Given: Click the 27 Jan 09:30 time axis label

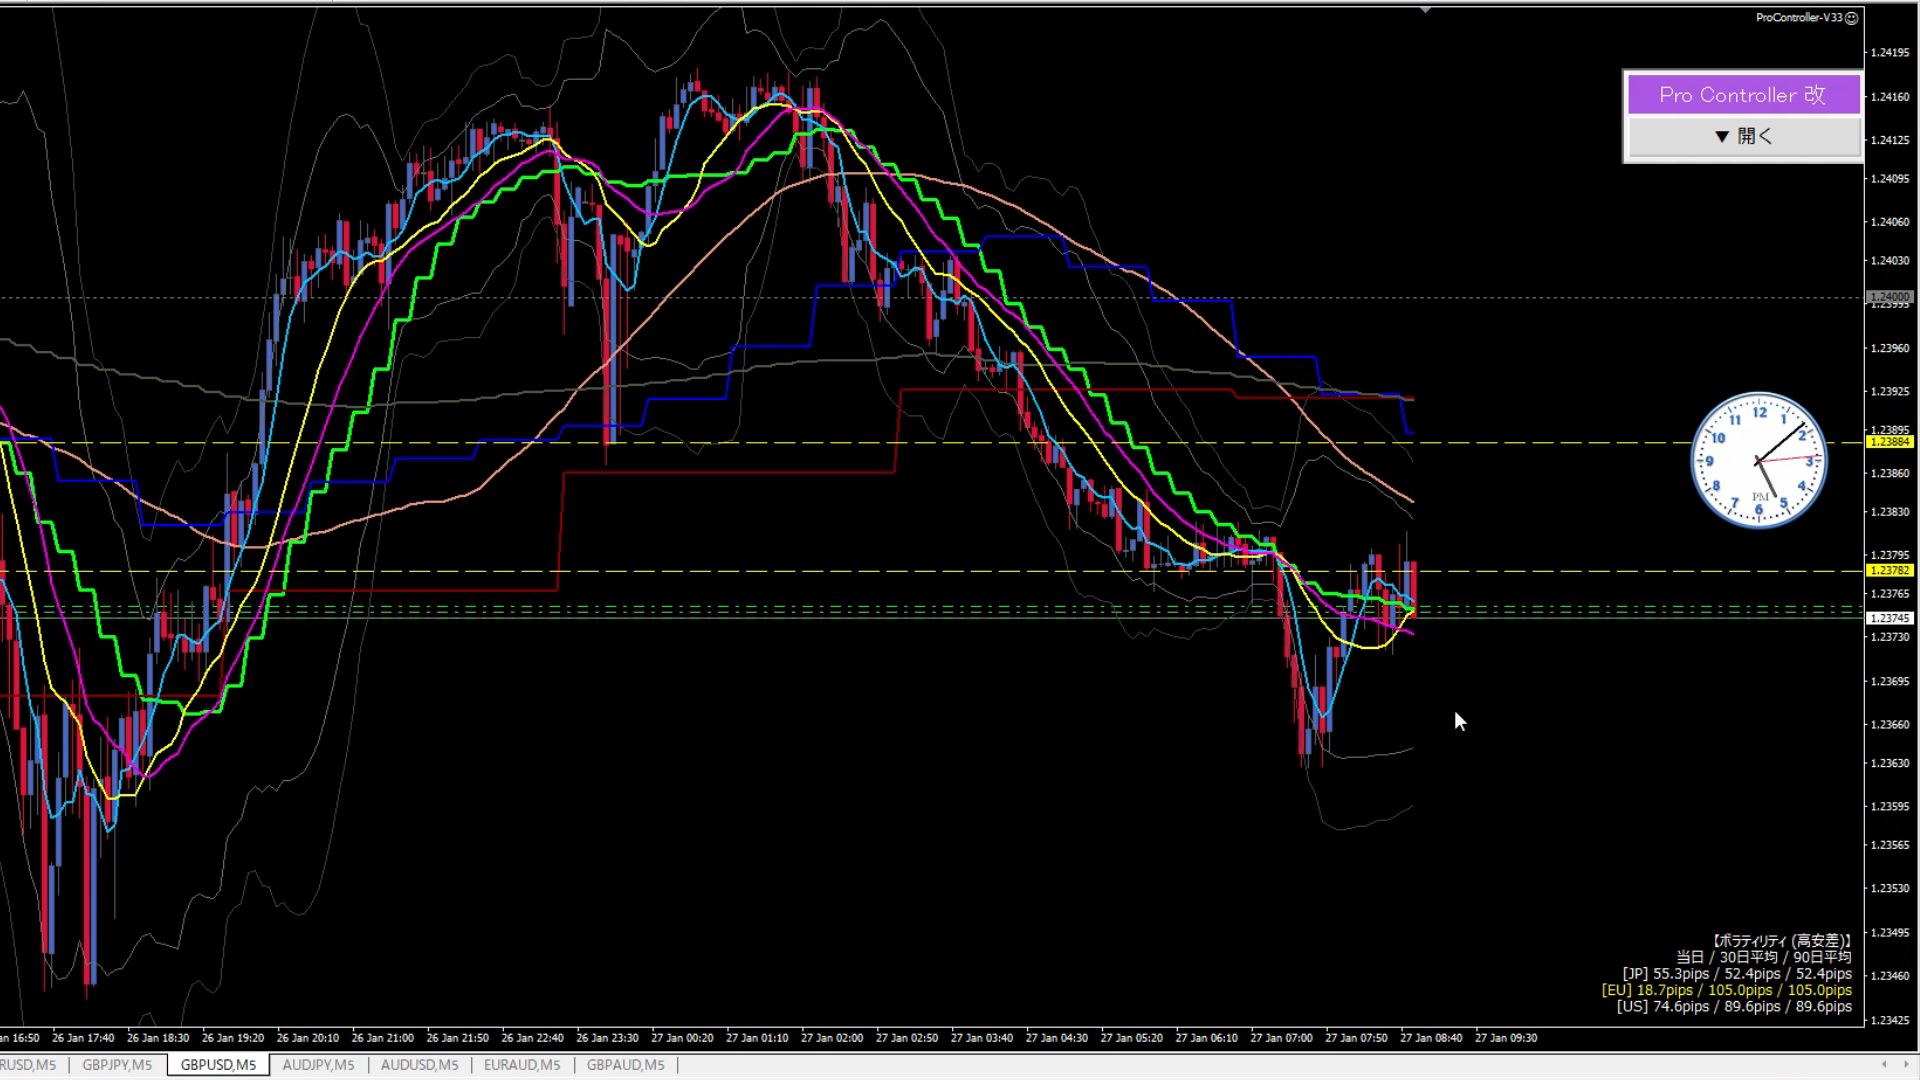Looking at the screenshot, I should tap(1506, 1038).
